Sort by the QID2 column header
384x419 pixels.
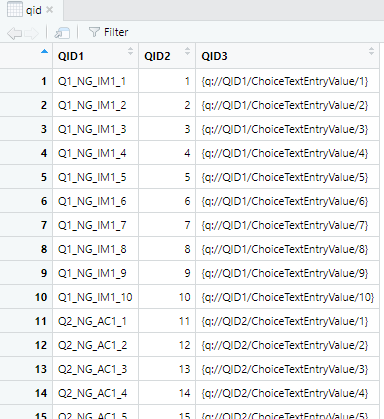pos(167,56)
